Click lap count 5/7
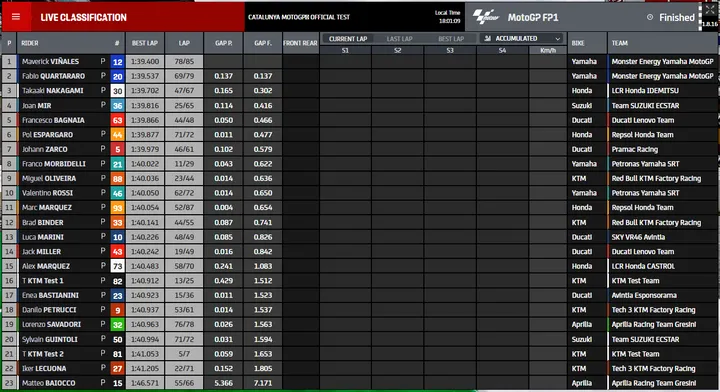The height and width of the screenshot is (392, 720). click(x=184, y=354)
